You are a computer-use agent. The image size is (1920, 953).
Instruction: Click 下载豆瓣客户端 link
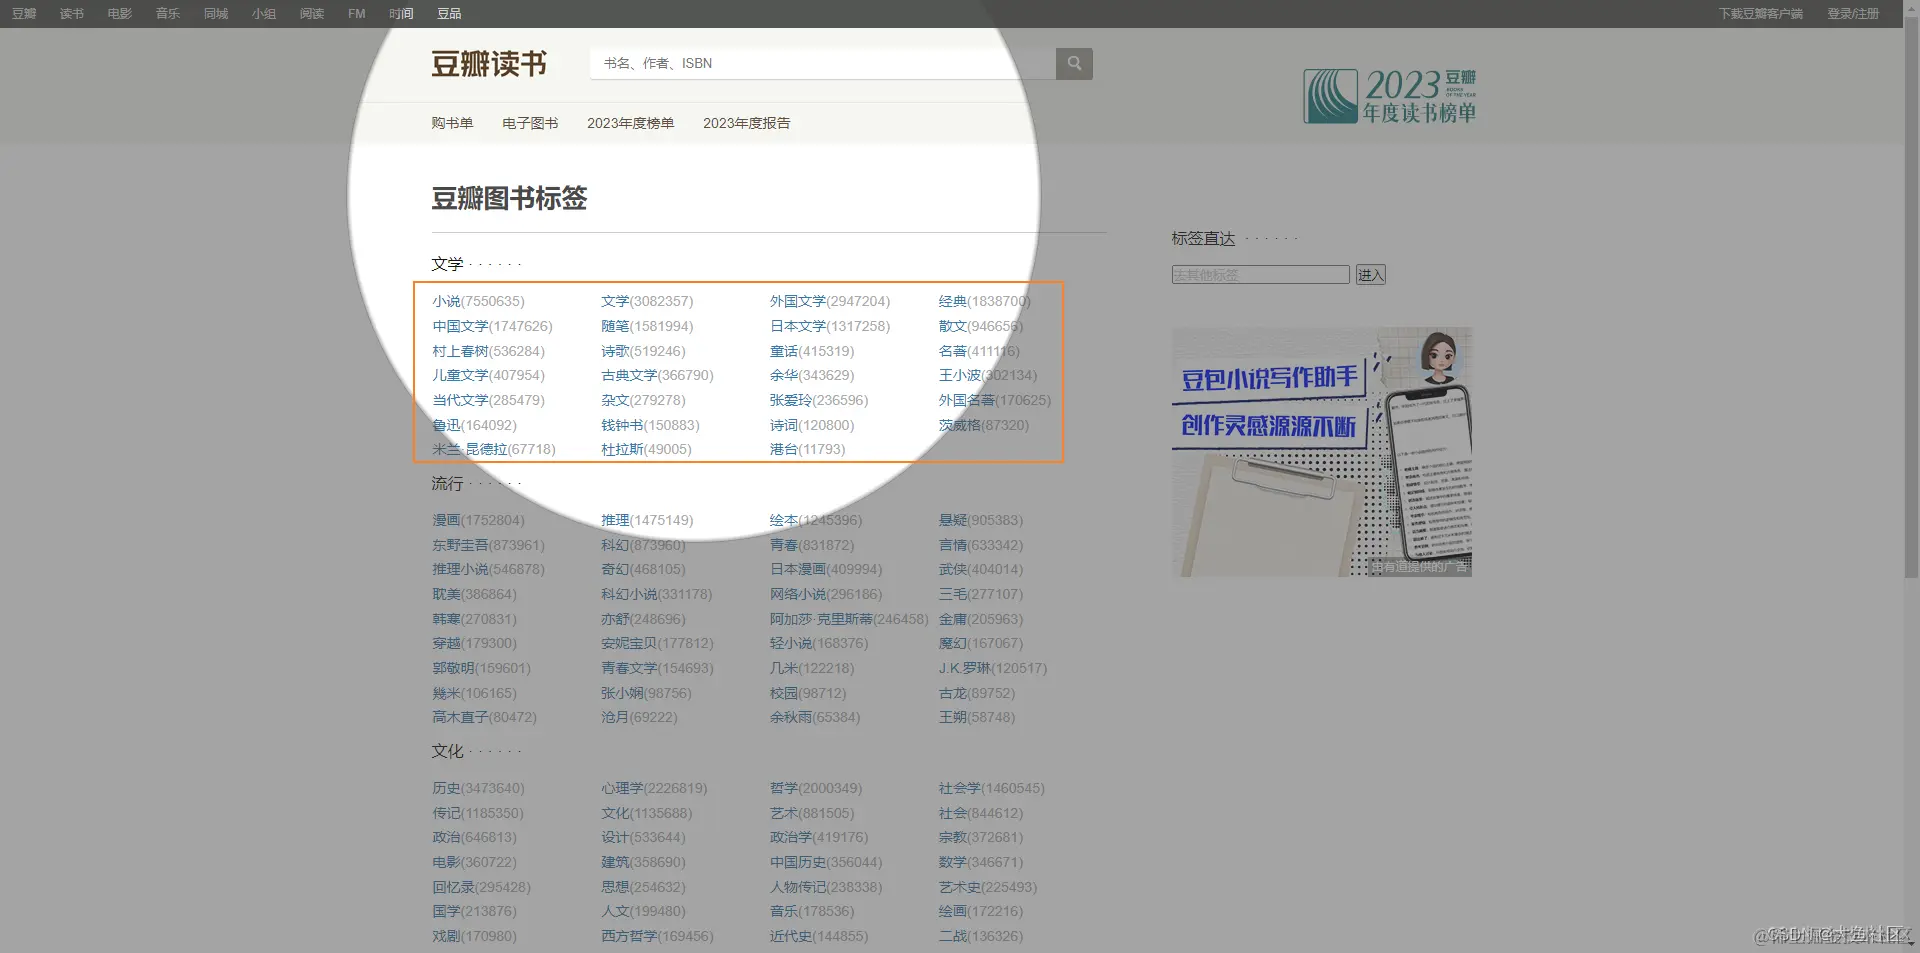(x=1761, y=14)
